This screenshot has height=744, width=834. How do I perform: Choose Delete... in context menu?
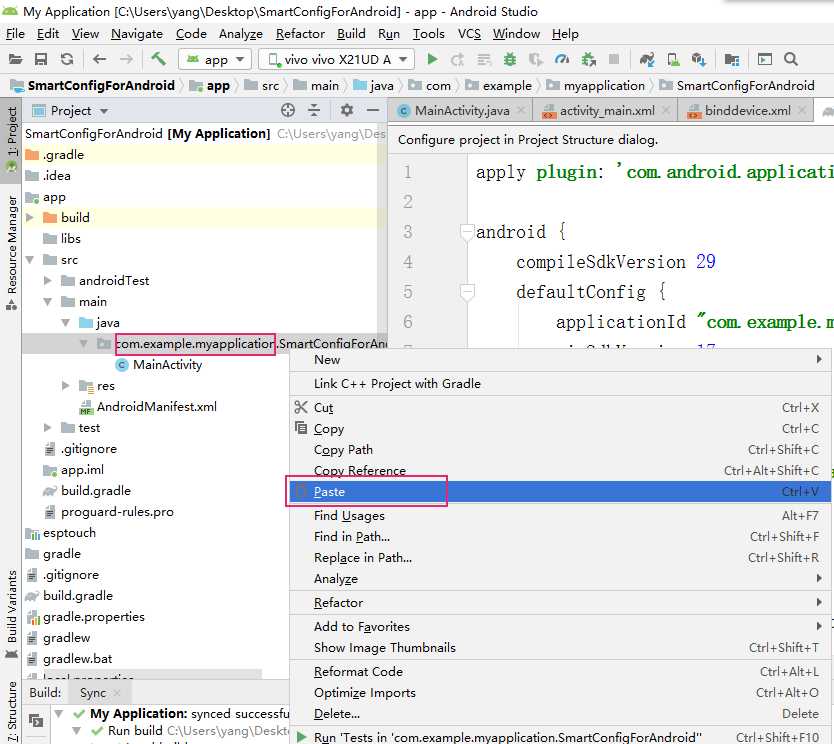coord(560,714)
